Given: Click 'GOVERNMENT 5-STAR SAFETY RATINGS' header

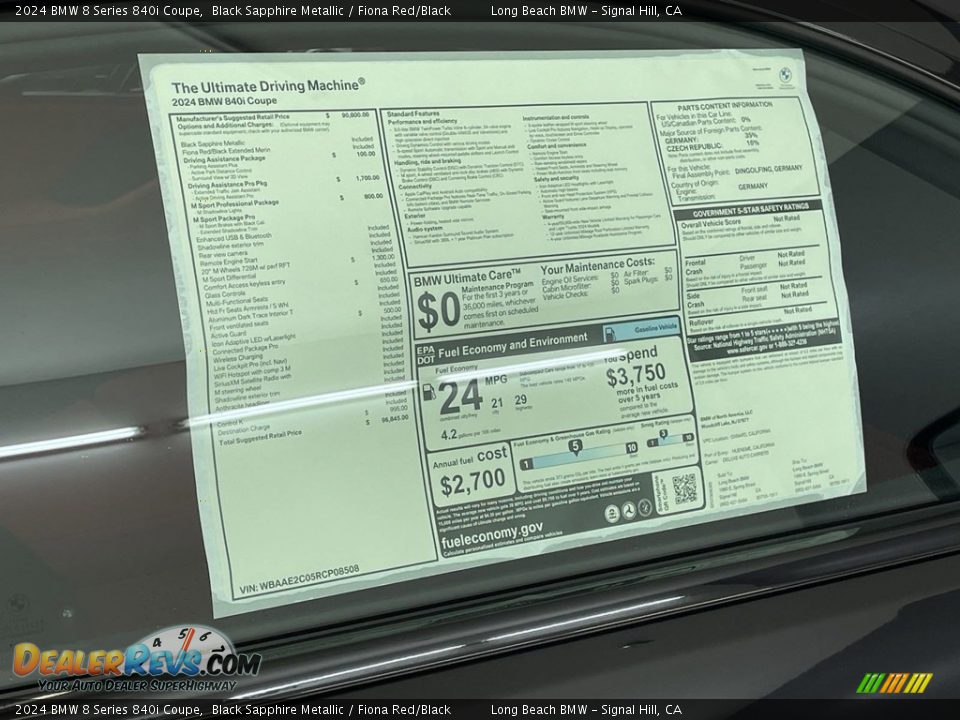Looking at the screenshot, I should click(751, 210).
